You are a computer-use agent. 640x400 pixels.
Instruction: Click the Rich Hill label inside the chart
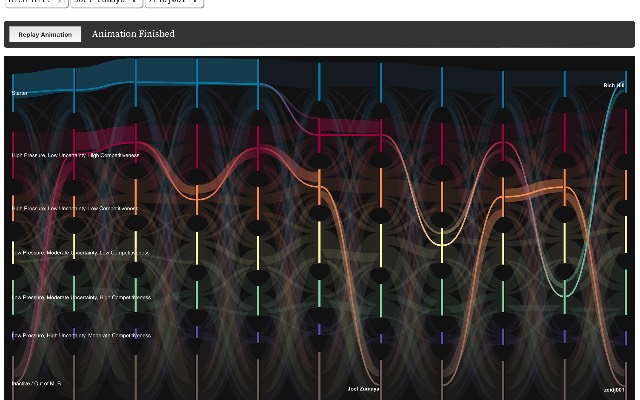coord(613,87)
